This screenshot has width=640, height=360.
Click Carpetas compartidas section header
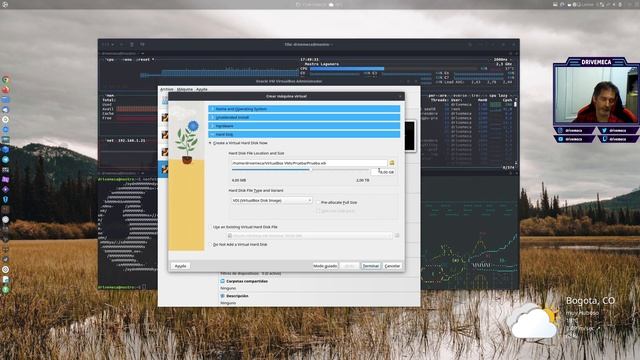247,281
